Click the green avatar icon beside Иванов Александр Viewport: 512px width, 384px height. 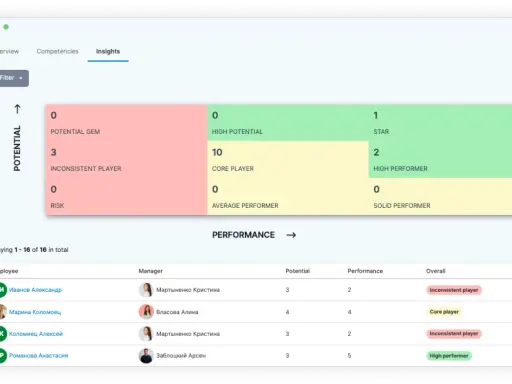point(3,290)
